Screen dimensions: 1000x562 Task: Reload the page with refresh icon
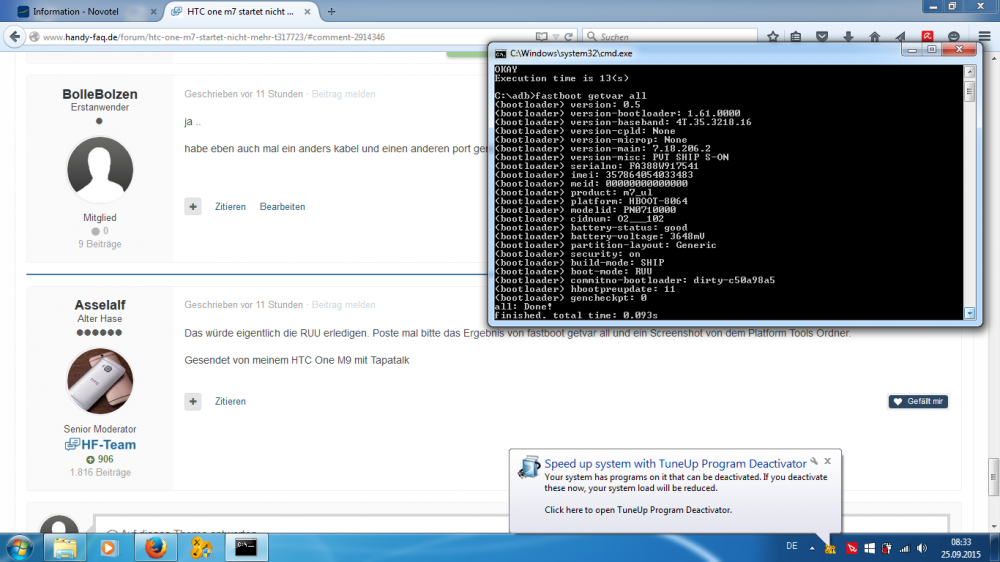[570, 37]
